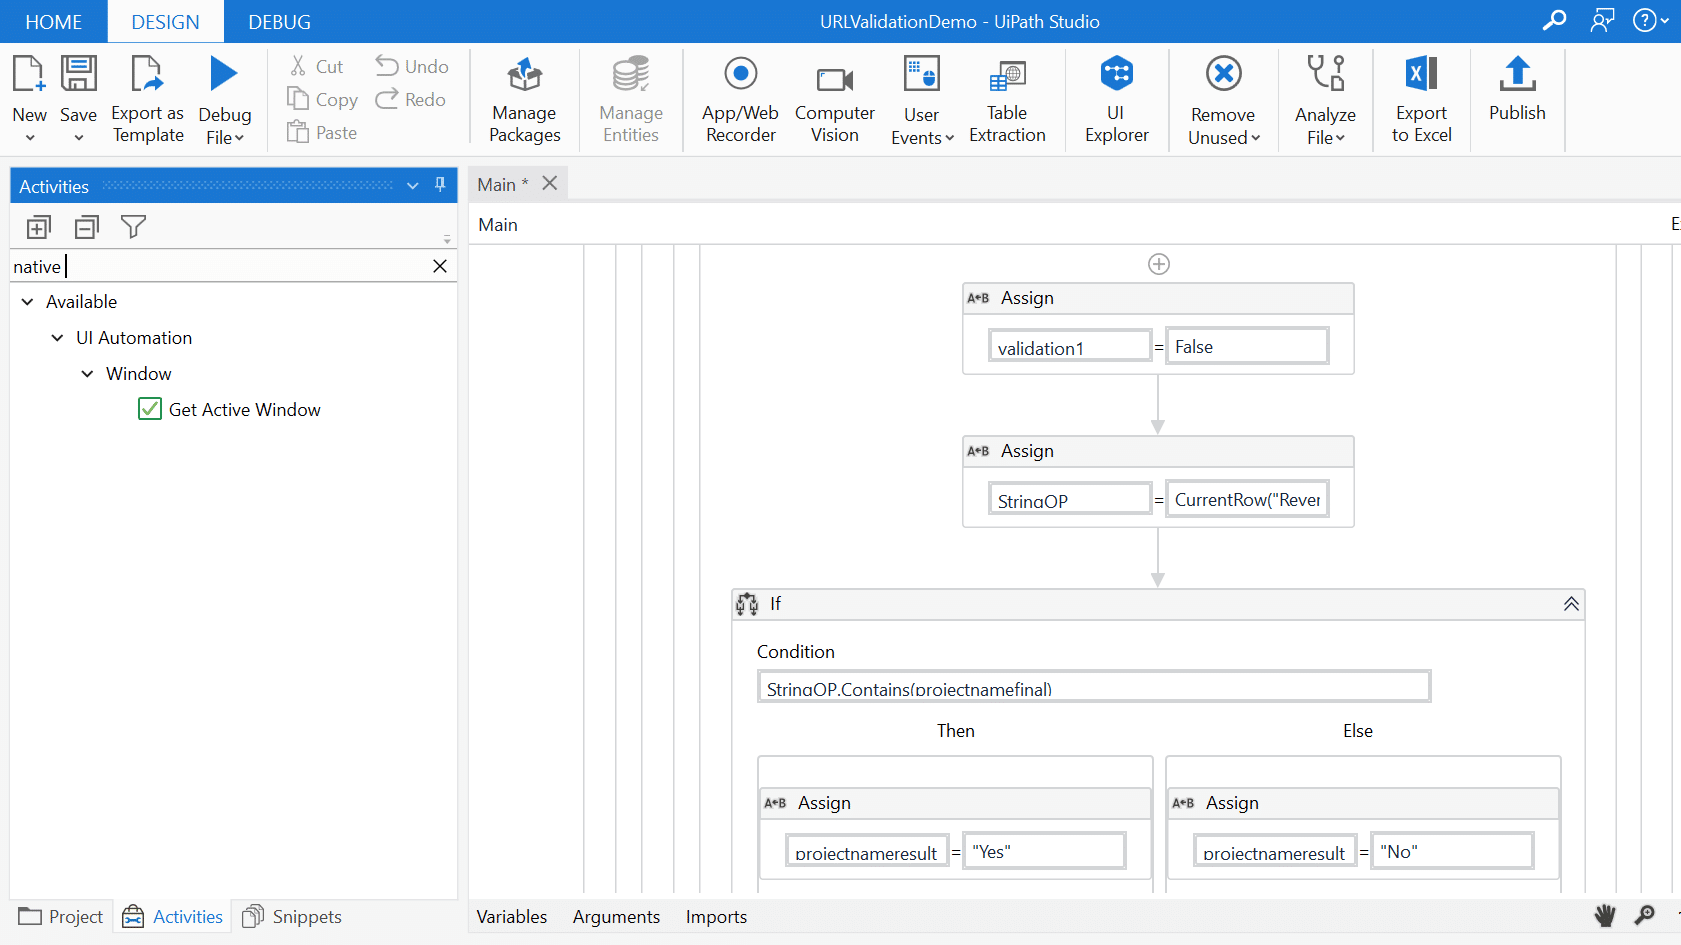This screenshot has height=945, width=1681.
Task: Collapse the UI Automation tree node
Action: pos(57,337)
